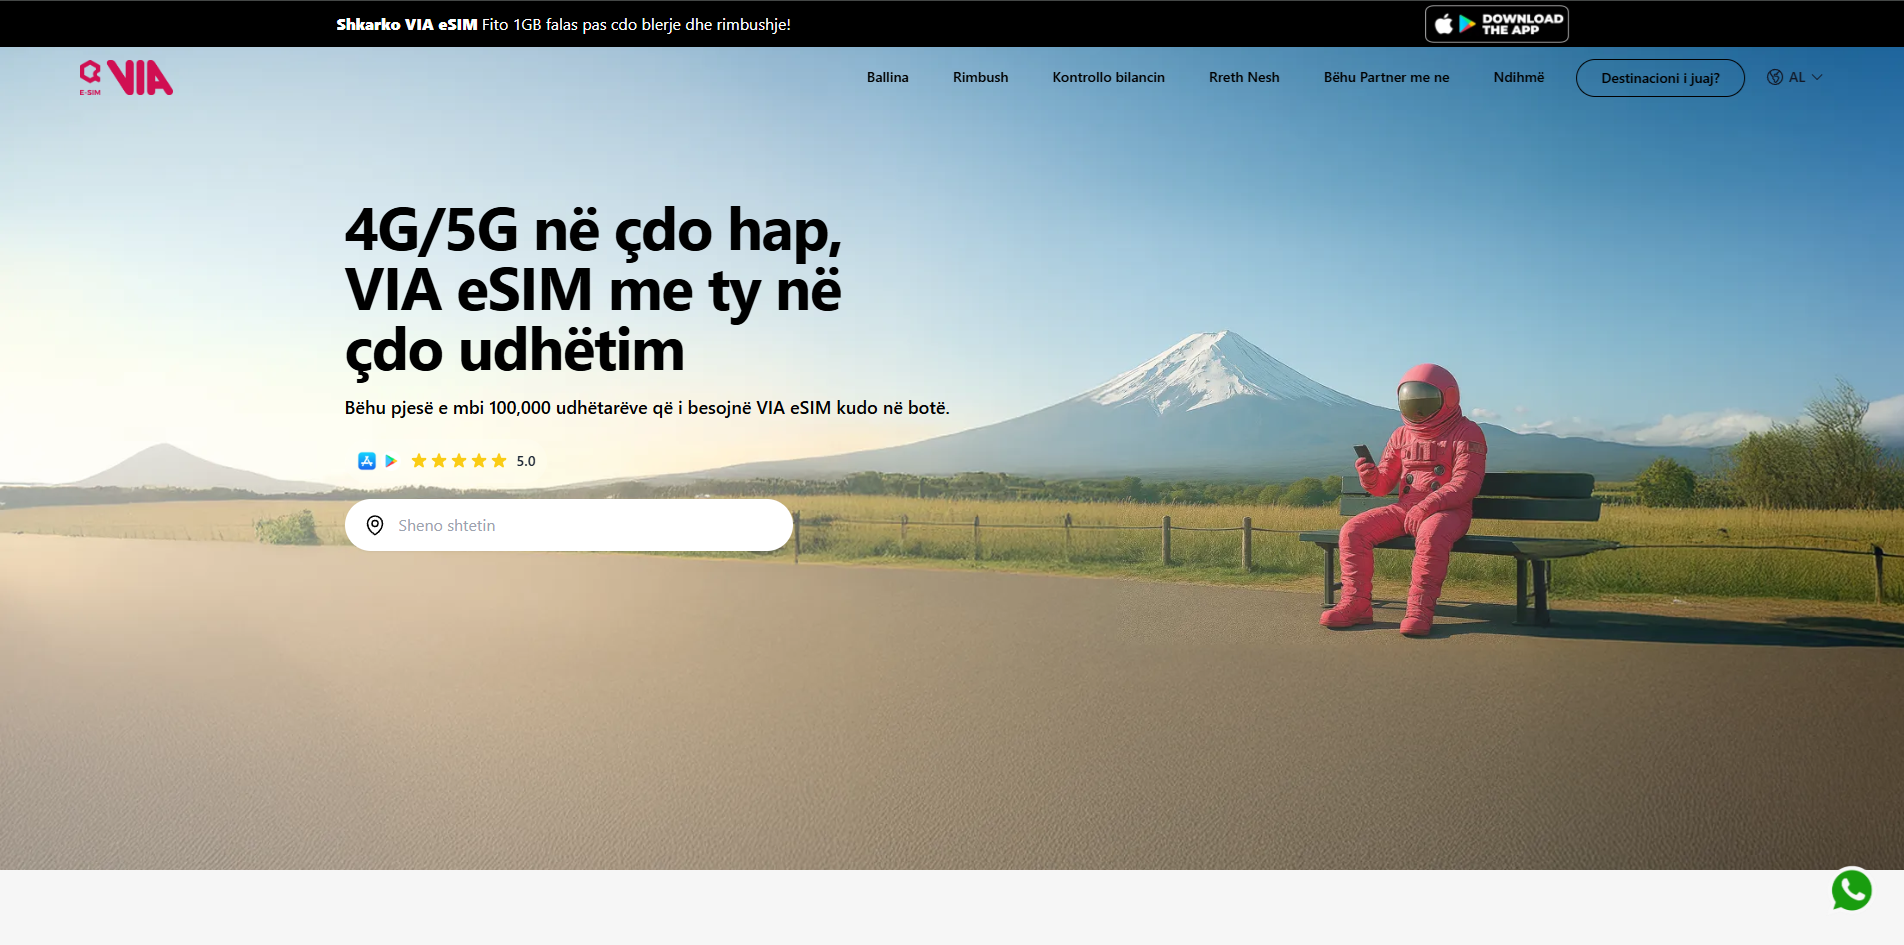Open the Ndihmë section
The width and height of the screenshot is (1904, 945).
1518,77
